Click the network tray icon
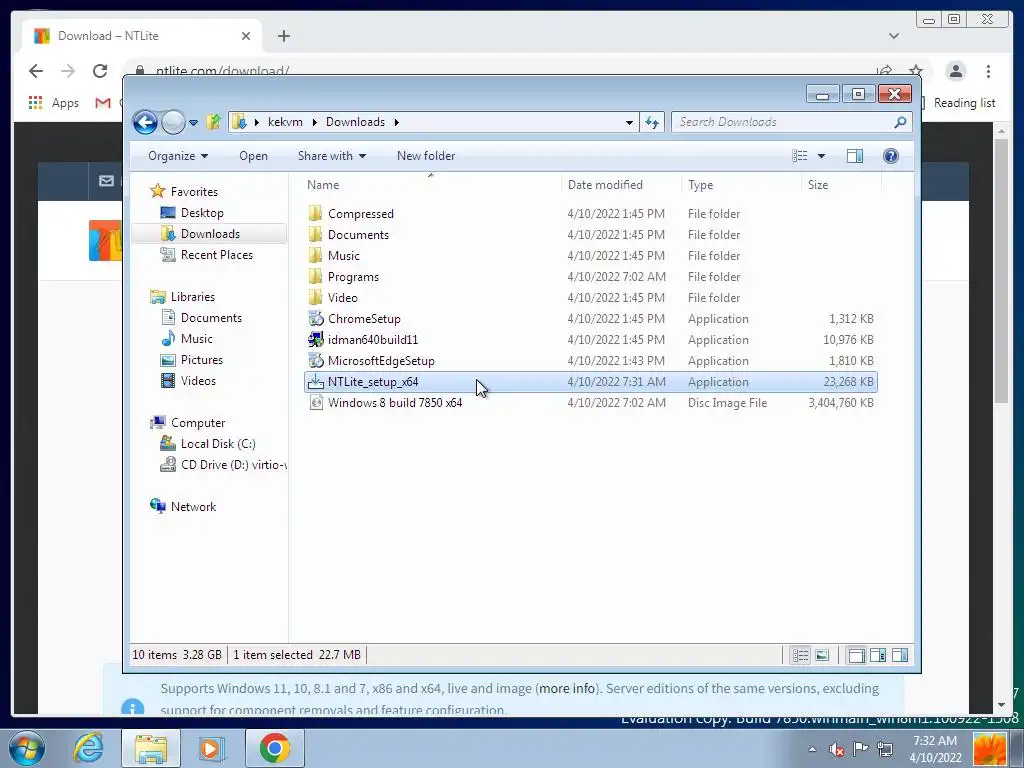The height and width of the screenshot is (768, 1024). click(885, 749)
